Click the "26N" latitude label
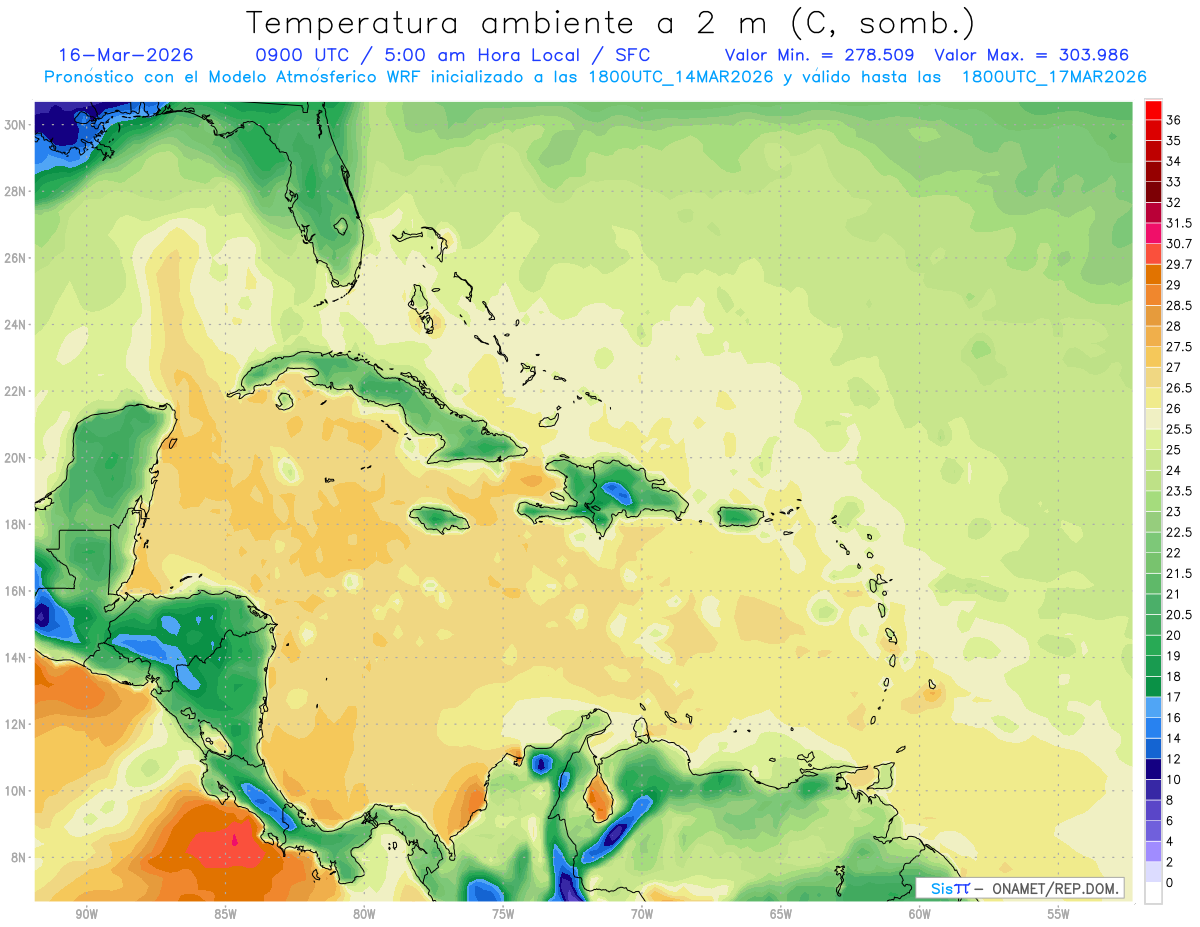This screenshot has height=927, width=1200. point(15,258)
